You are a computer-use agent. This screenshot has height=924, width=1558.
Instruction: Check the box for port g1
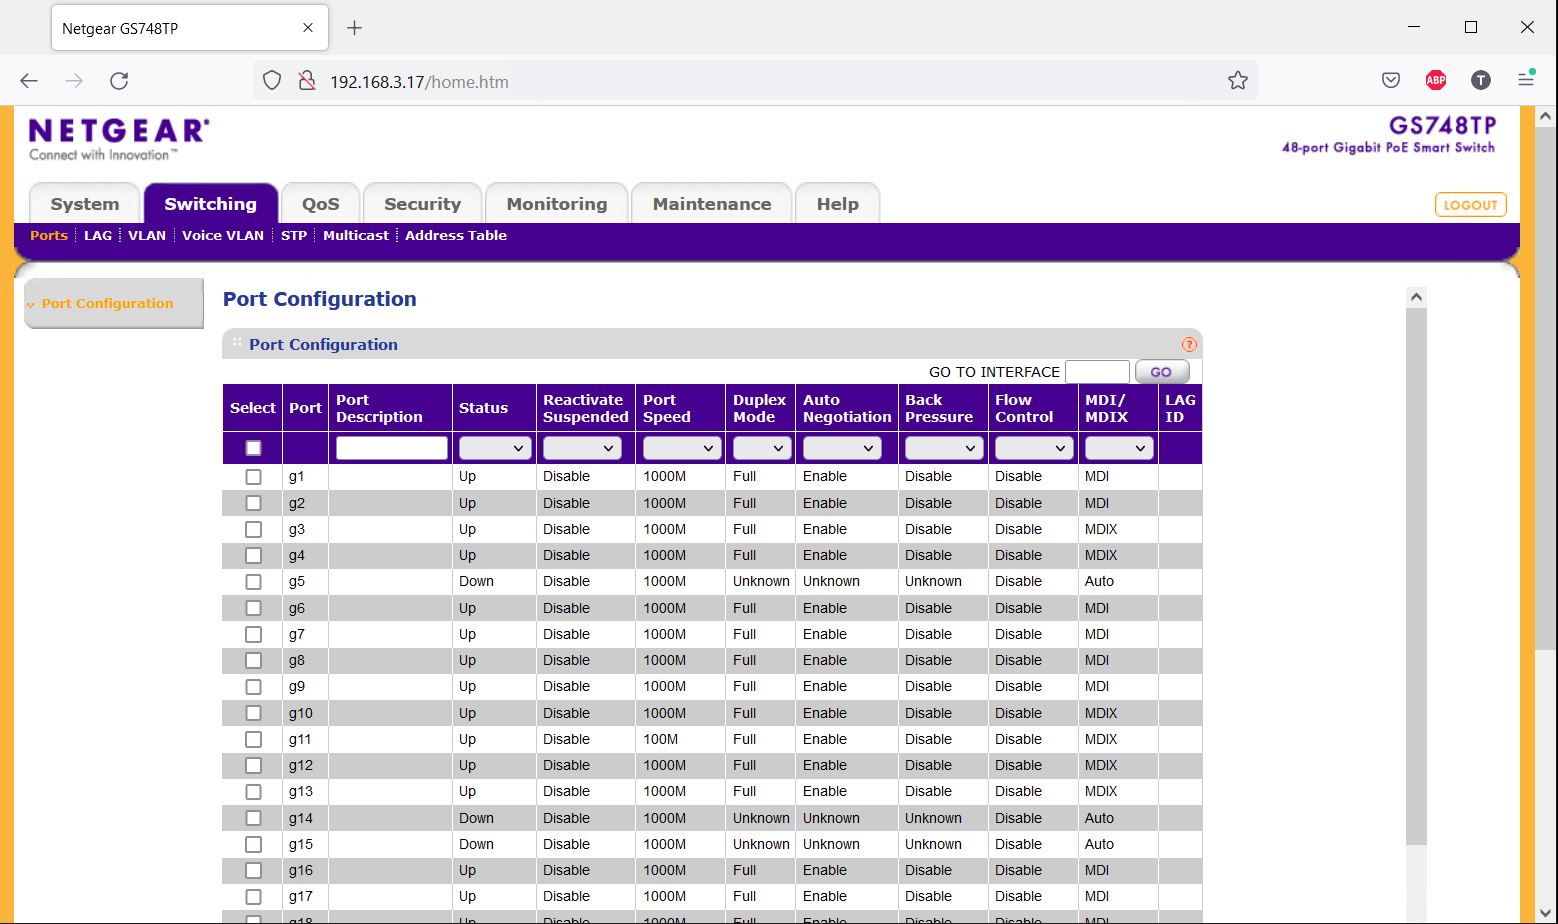[253, 477]
